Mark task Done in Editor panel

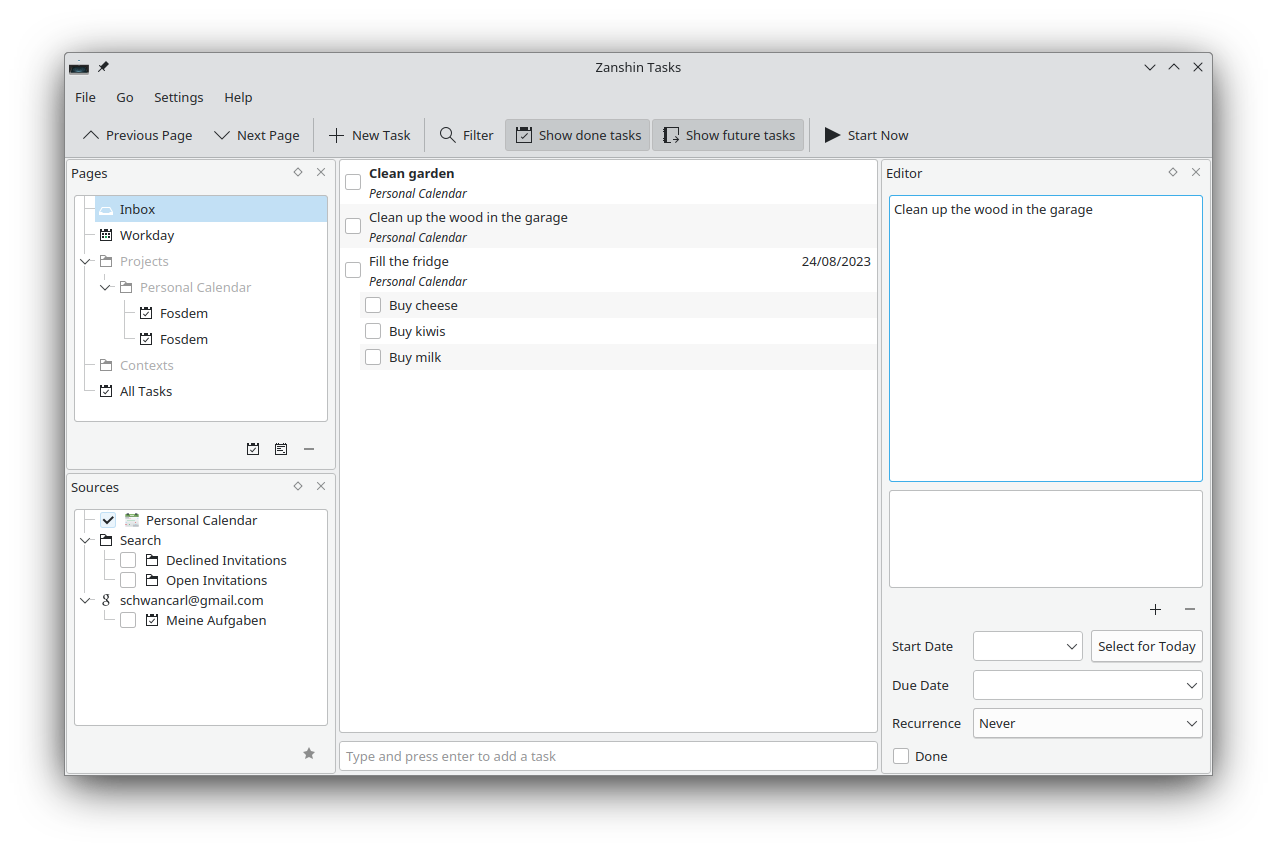(901, 756)
